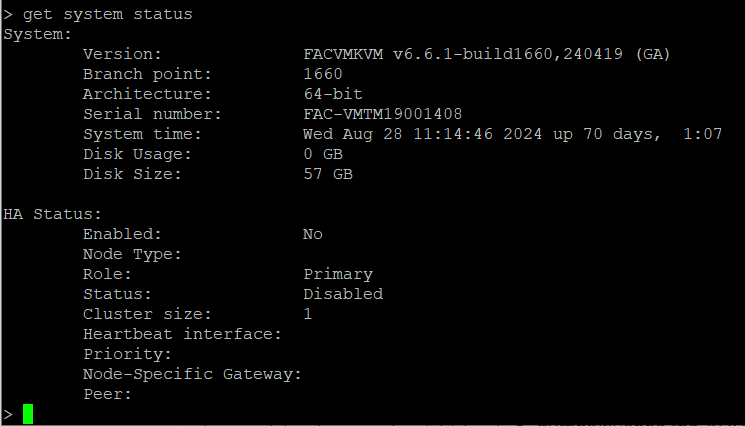
Task: Click the Branch point value 1660
Action: [x=322, y=74]
